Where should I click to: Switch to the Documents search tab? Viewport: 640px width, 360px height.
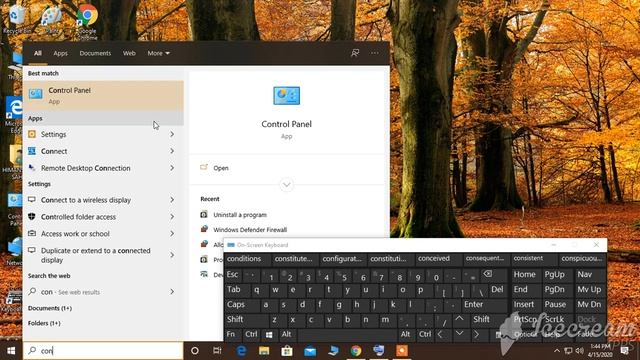click(95, 53)
